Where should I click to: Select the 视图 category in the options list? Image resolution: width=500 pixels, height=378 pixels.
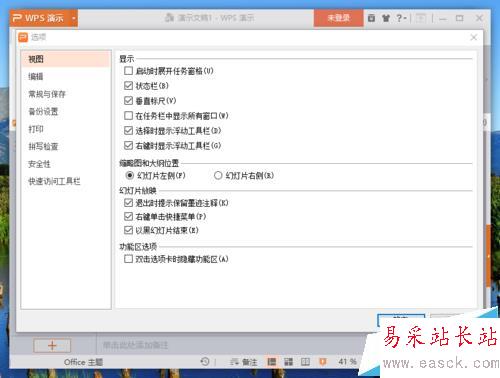pyautogui.click(x=66, y=59)
